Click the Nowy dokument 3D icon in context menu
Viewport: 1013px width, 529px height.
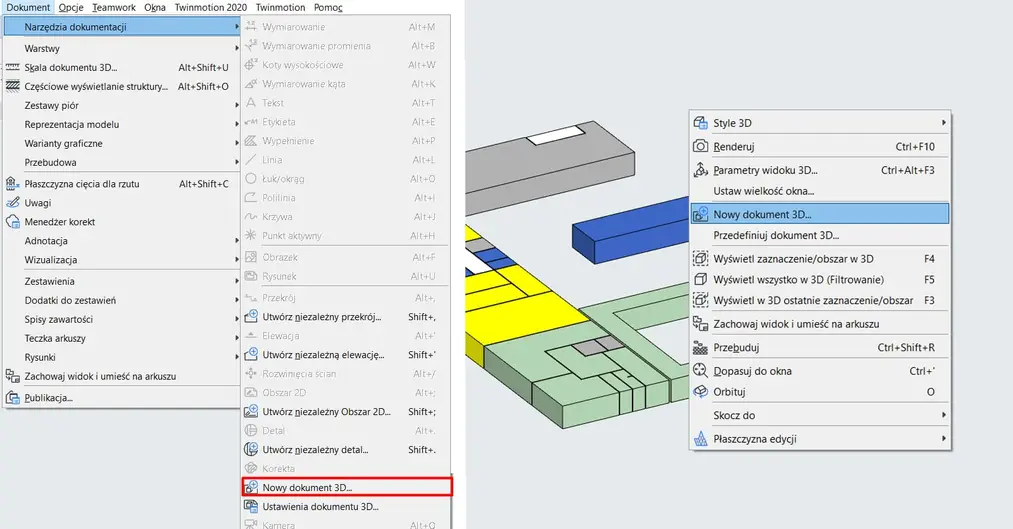click(700, 214)
